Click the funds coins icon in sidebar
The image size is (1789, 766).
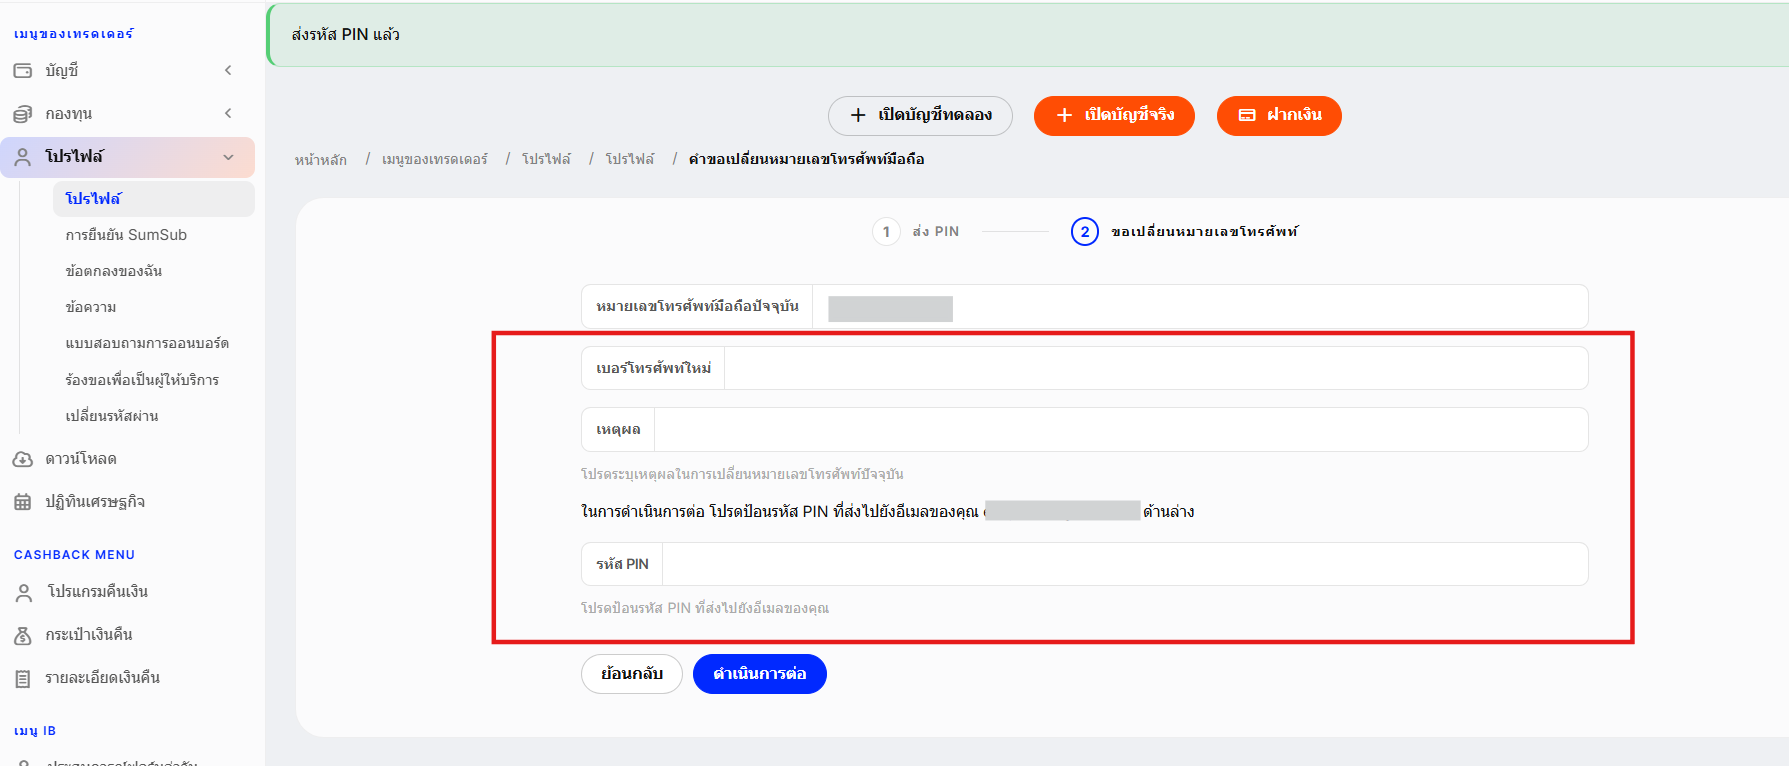click(22, 114)
